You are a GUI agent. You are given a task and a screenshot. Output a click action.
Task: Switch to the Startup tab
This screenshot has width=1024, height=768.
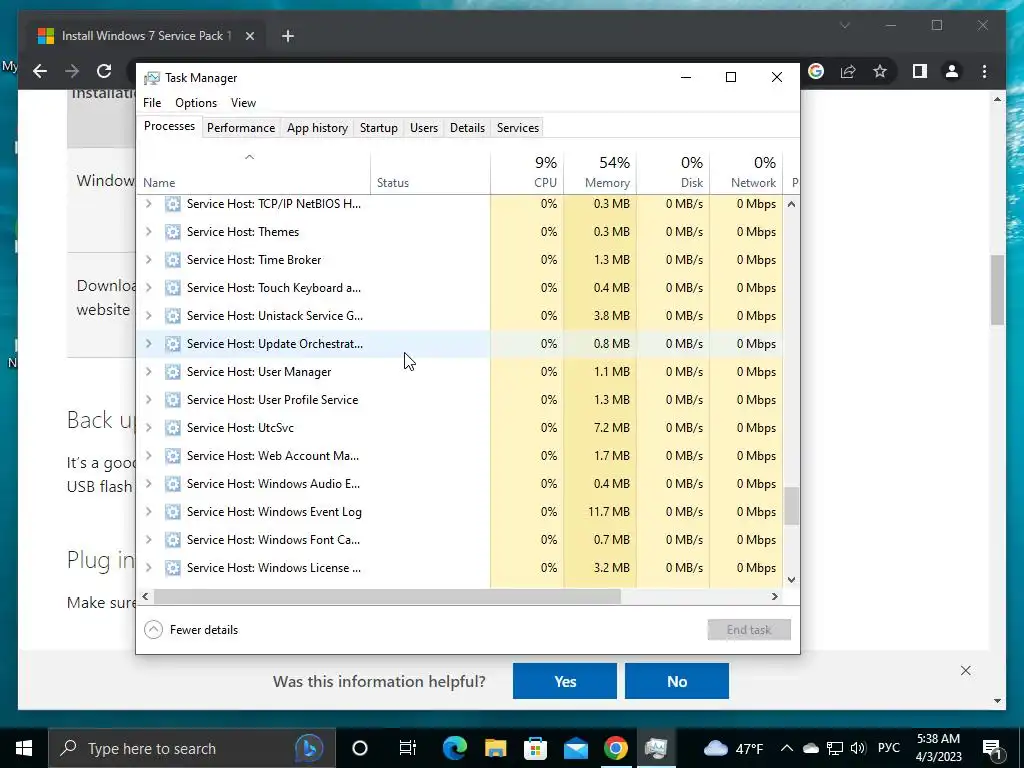click(x=379, y=128)
